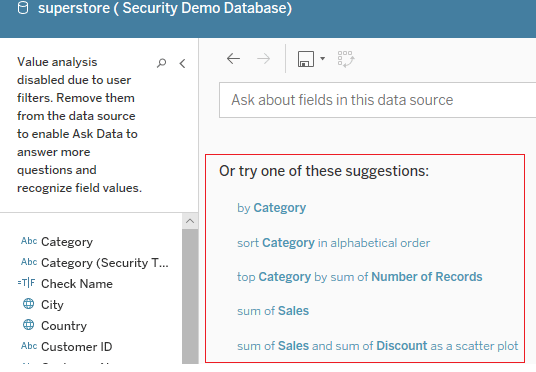
Task: Select the Category (Security T... field
Action: pyautogui.click(x=95, y=263)
